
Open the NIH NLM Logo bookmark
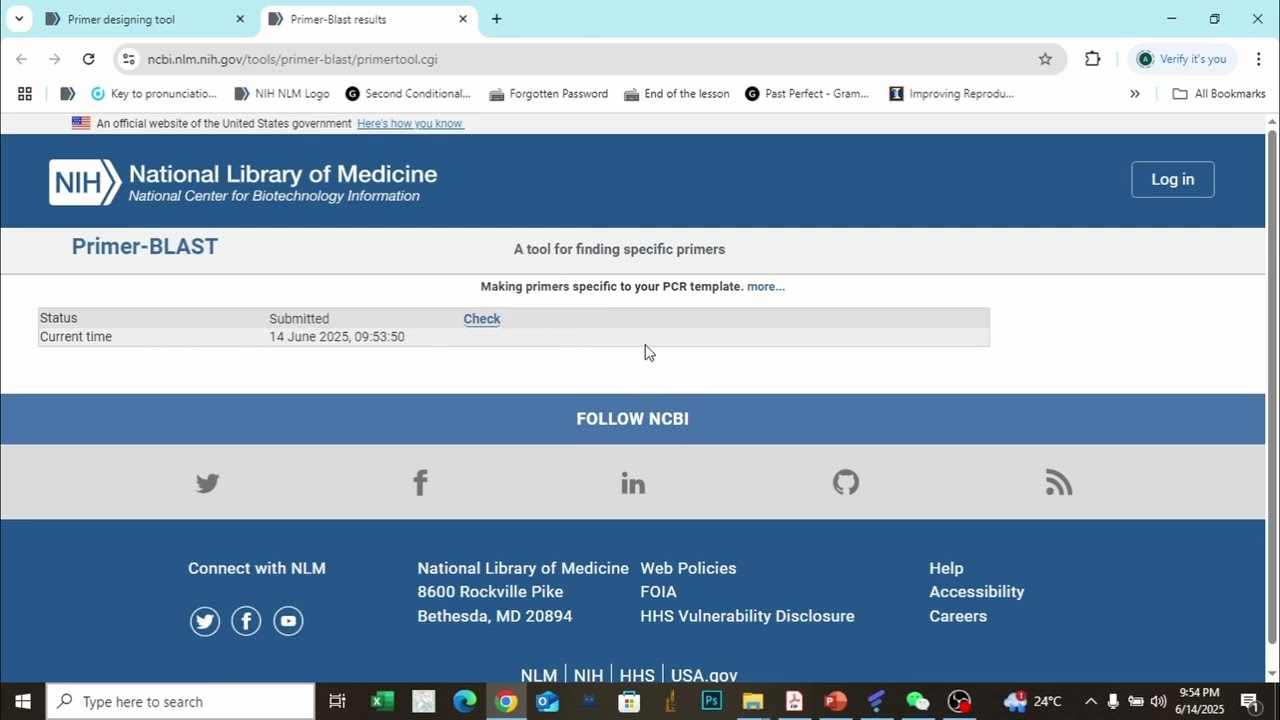tap(282, 94)
